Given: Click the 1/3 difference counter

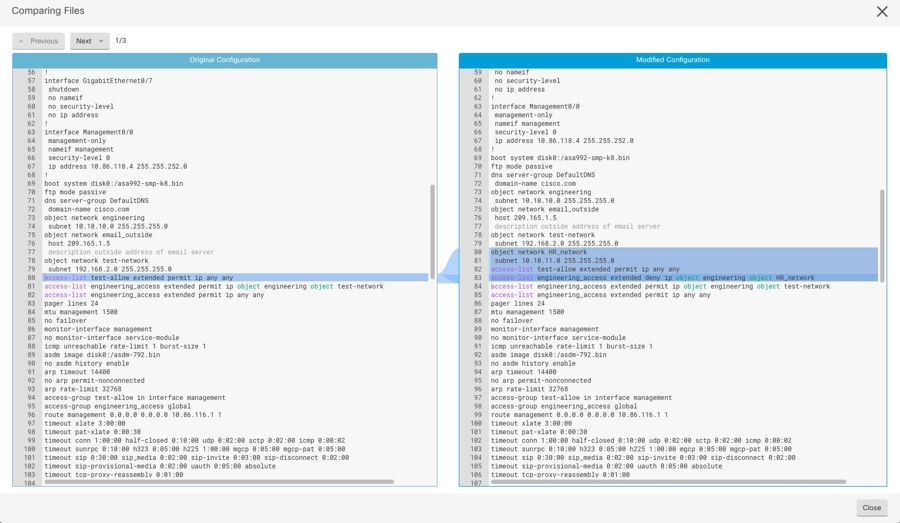Looking at the screenshot, I should [121, 41].
